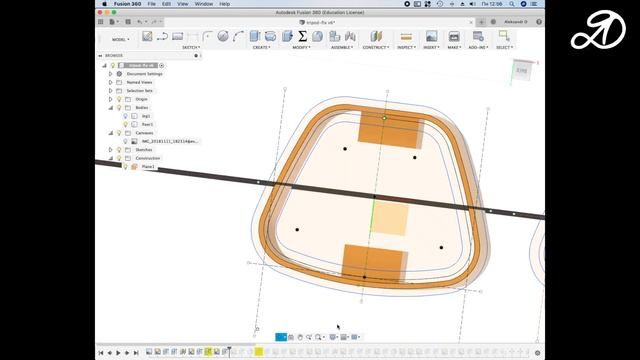Image resolution: width=640 pixels, height=360 pixels.
Task: Toggle visibility bulb of Origin folder
Action: click(x=119, y=99)
